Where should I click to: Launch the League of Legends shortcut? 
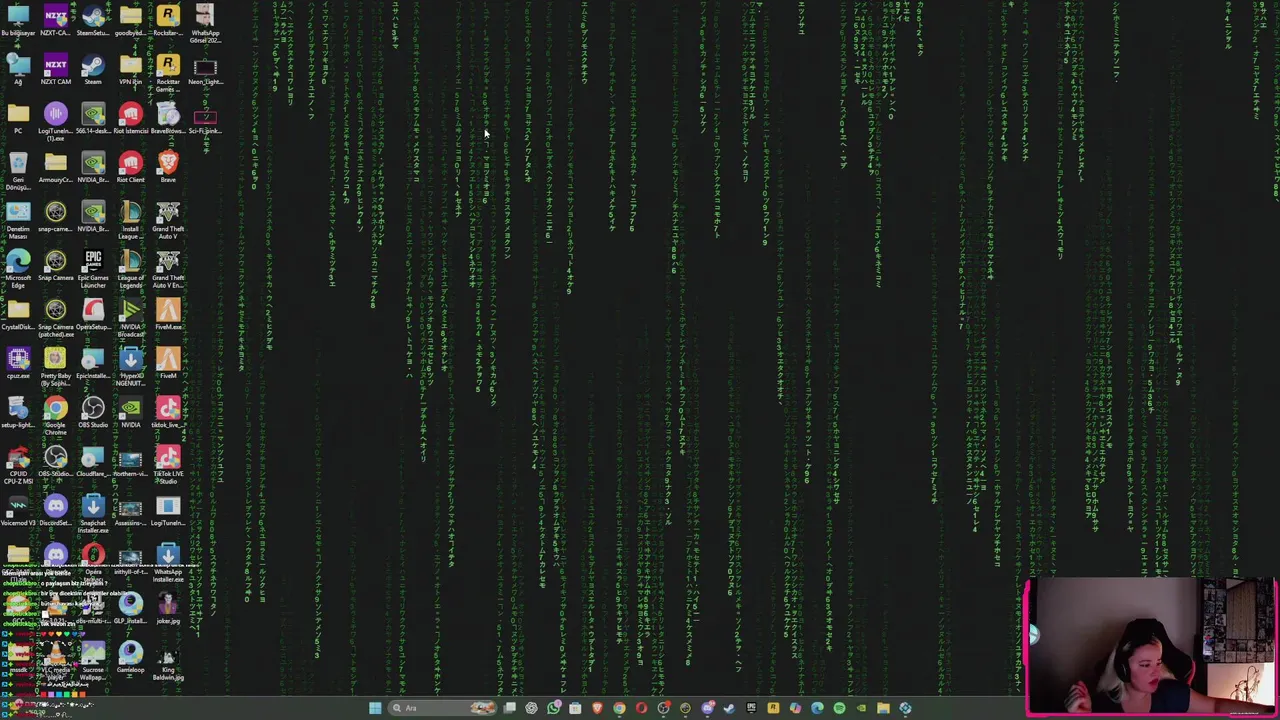click(131, 270)
